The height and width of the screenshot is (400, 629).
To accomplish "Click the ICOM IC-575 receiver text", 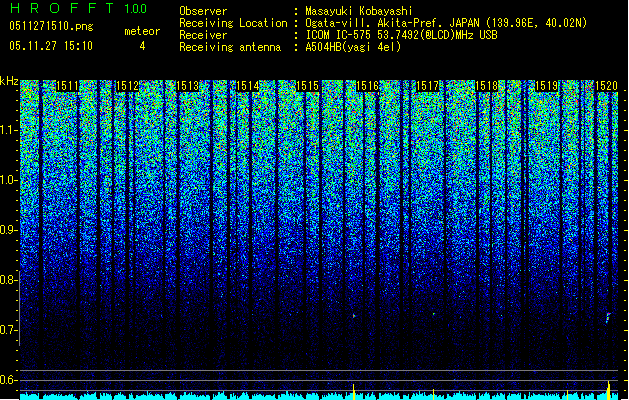I will (x=401, y=35).
